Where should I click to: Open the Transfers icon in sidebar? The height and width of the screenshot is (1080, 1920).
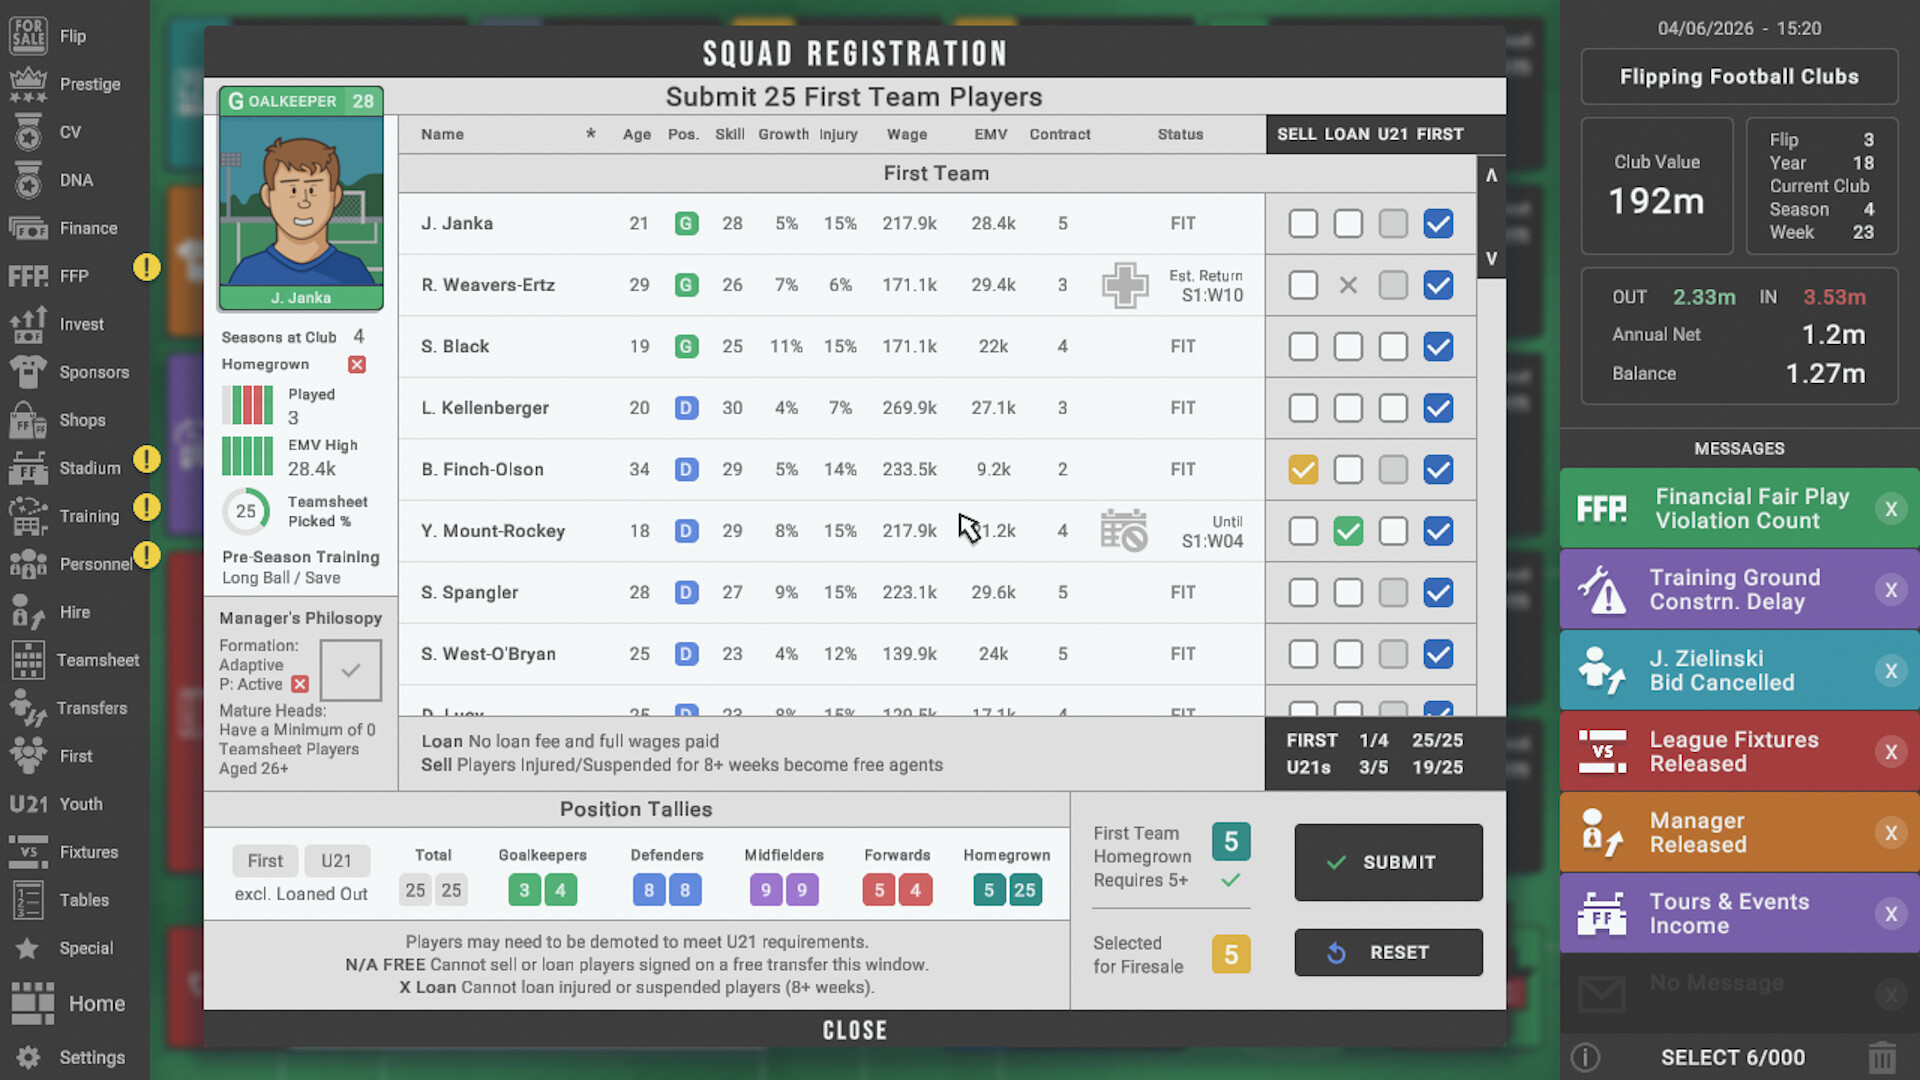coord(28,708)
